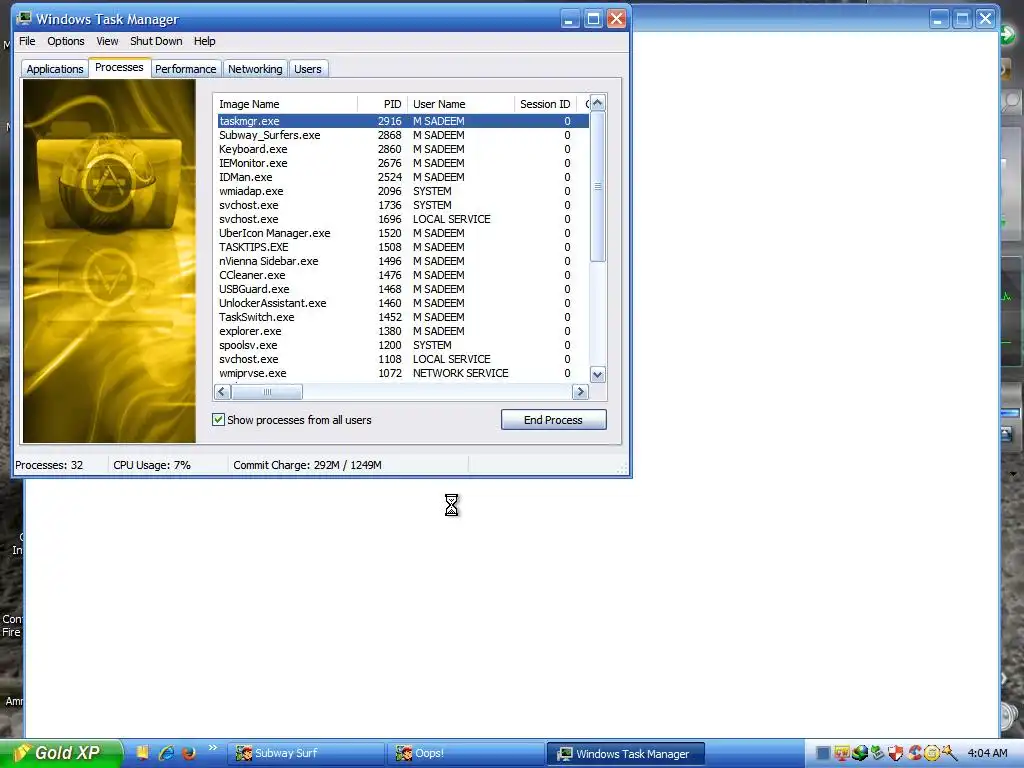This screenshot has width=1024, height=768.
Task: Open the View menu
Action: click(x=107, y=41)
